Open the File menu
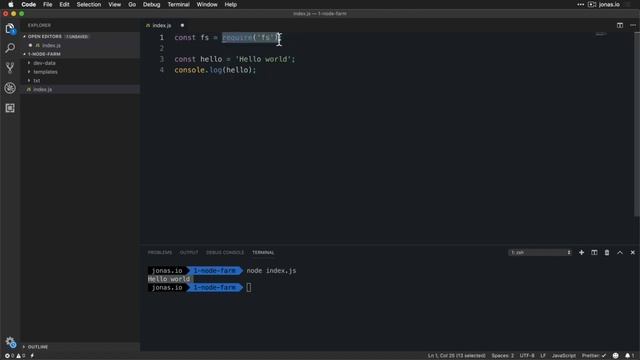This screenshot has width=640, height=360. pyautogui.click(x=48, y=4)
